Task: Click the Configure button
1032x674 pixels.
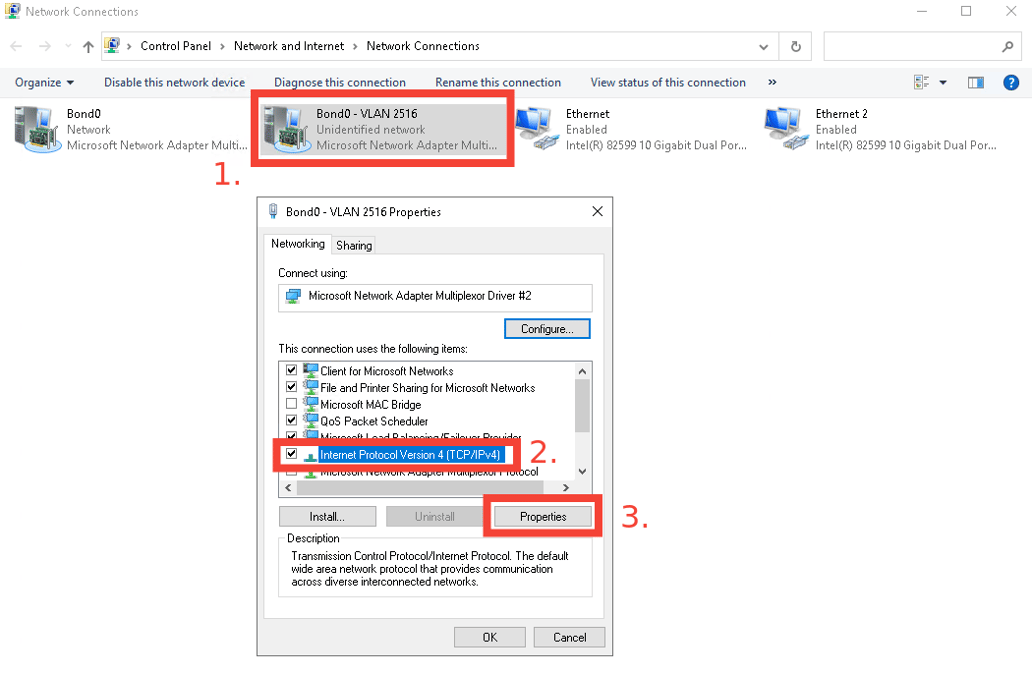Action: [x=547, y=328]
